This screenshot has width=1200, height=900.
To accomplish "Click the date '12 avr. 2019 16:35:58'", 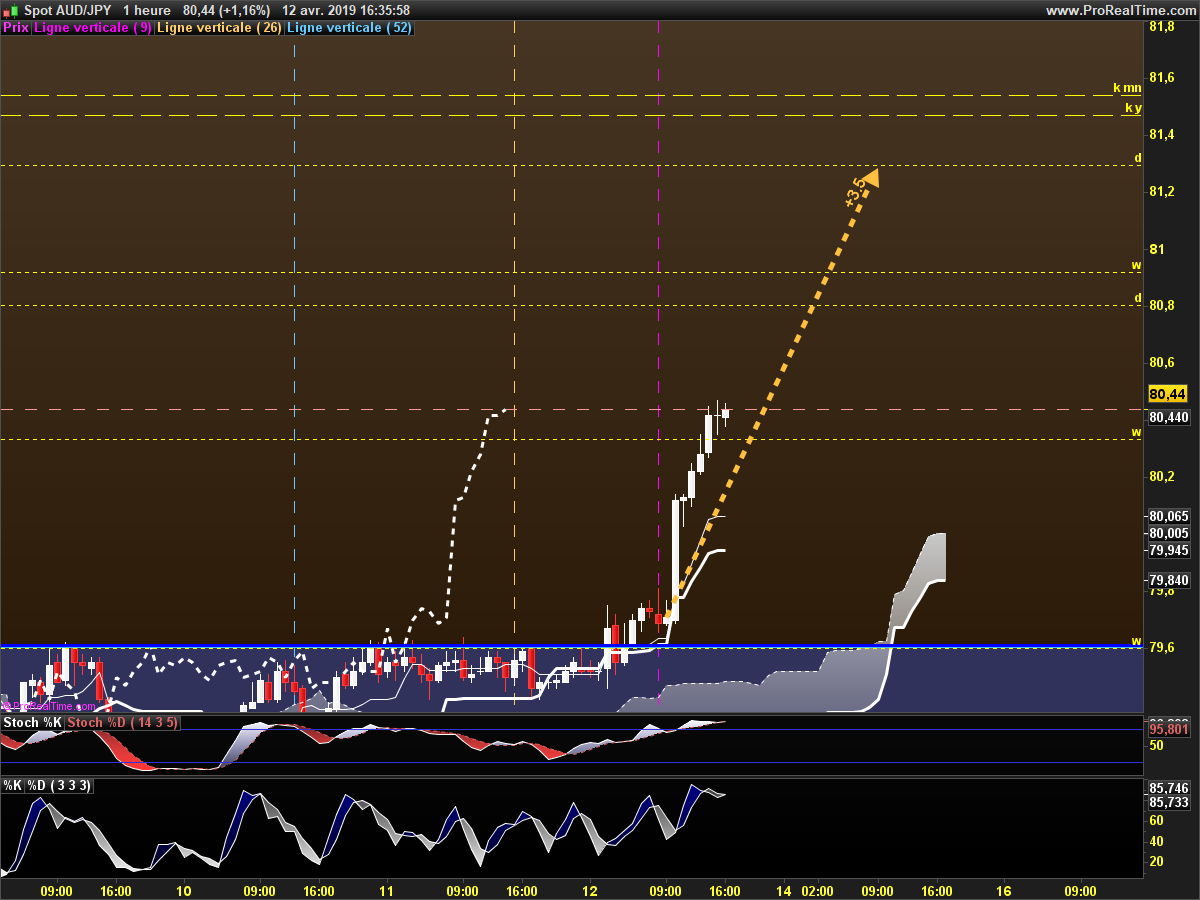I will [346, 10].
